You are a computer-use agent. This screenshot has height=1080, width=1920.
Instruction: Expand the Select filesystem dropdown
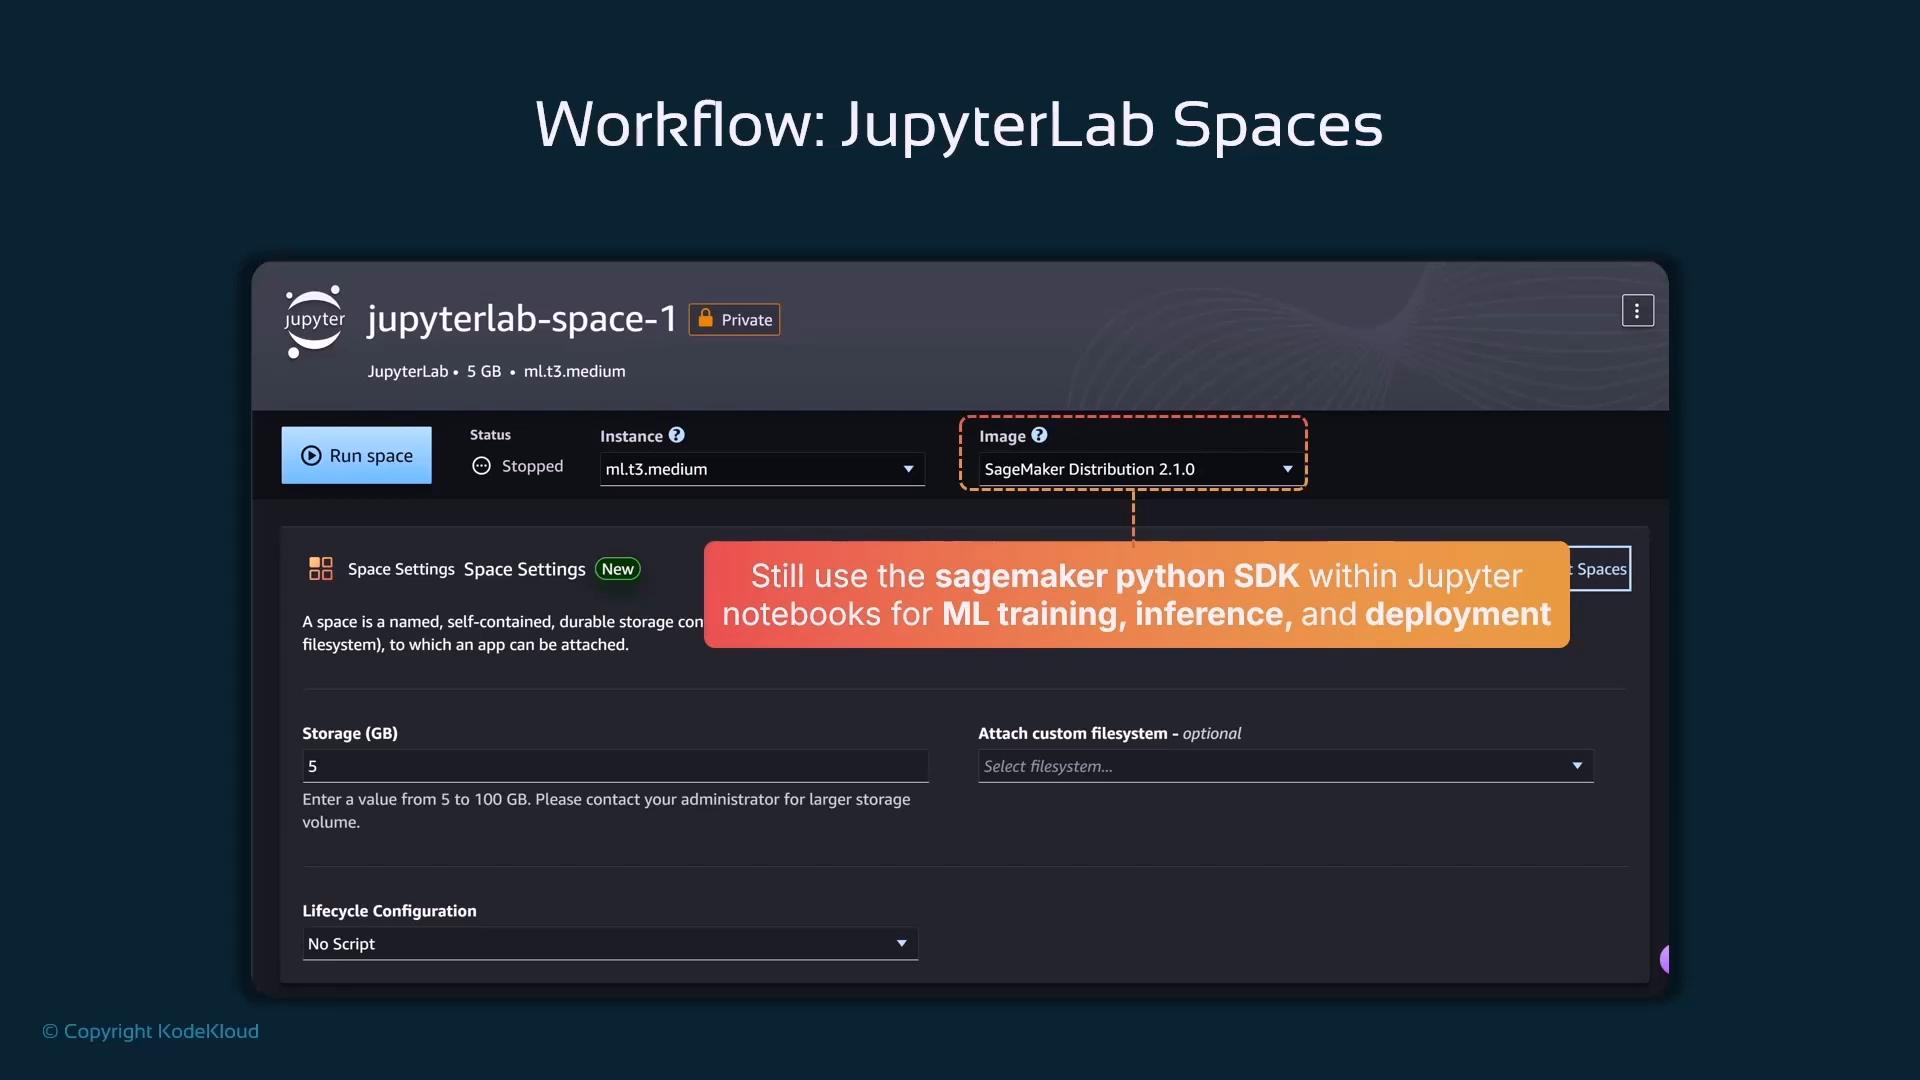click(x=1285, y=766)
